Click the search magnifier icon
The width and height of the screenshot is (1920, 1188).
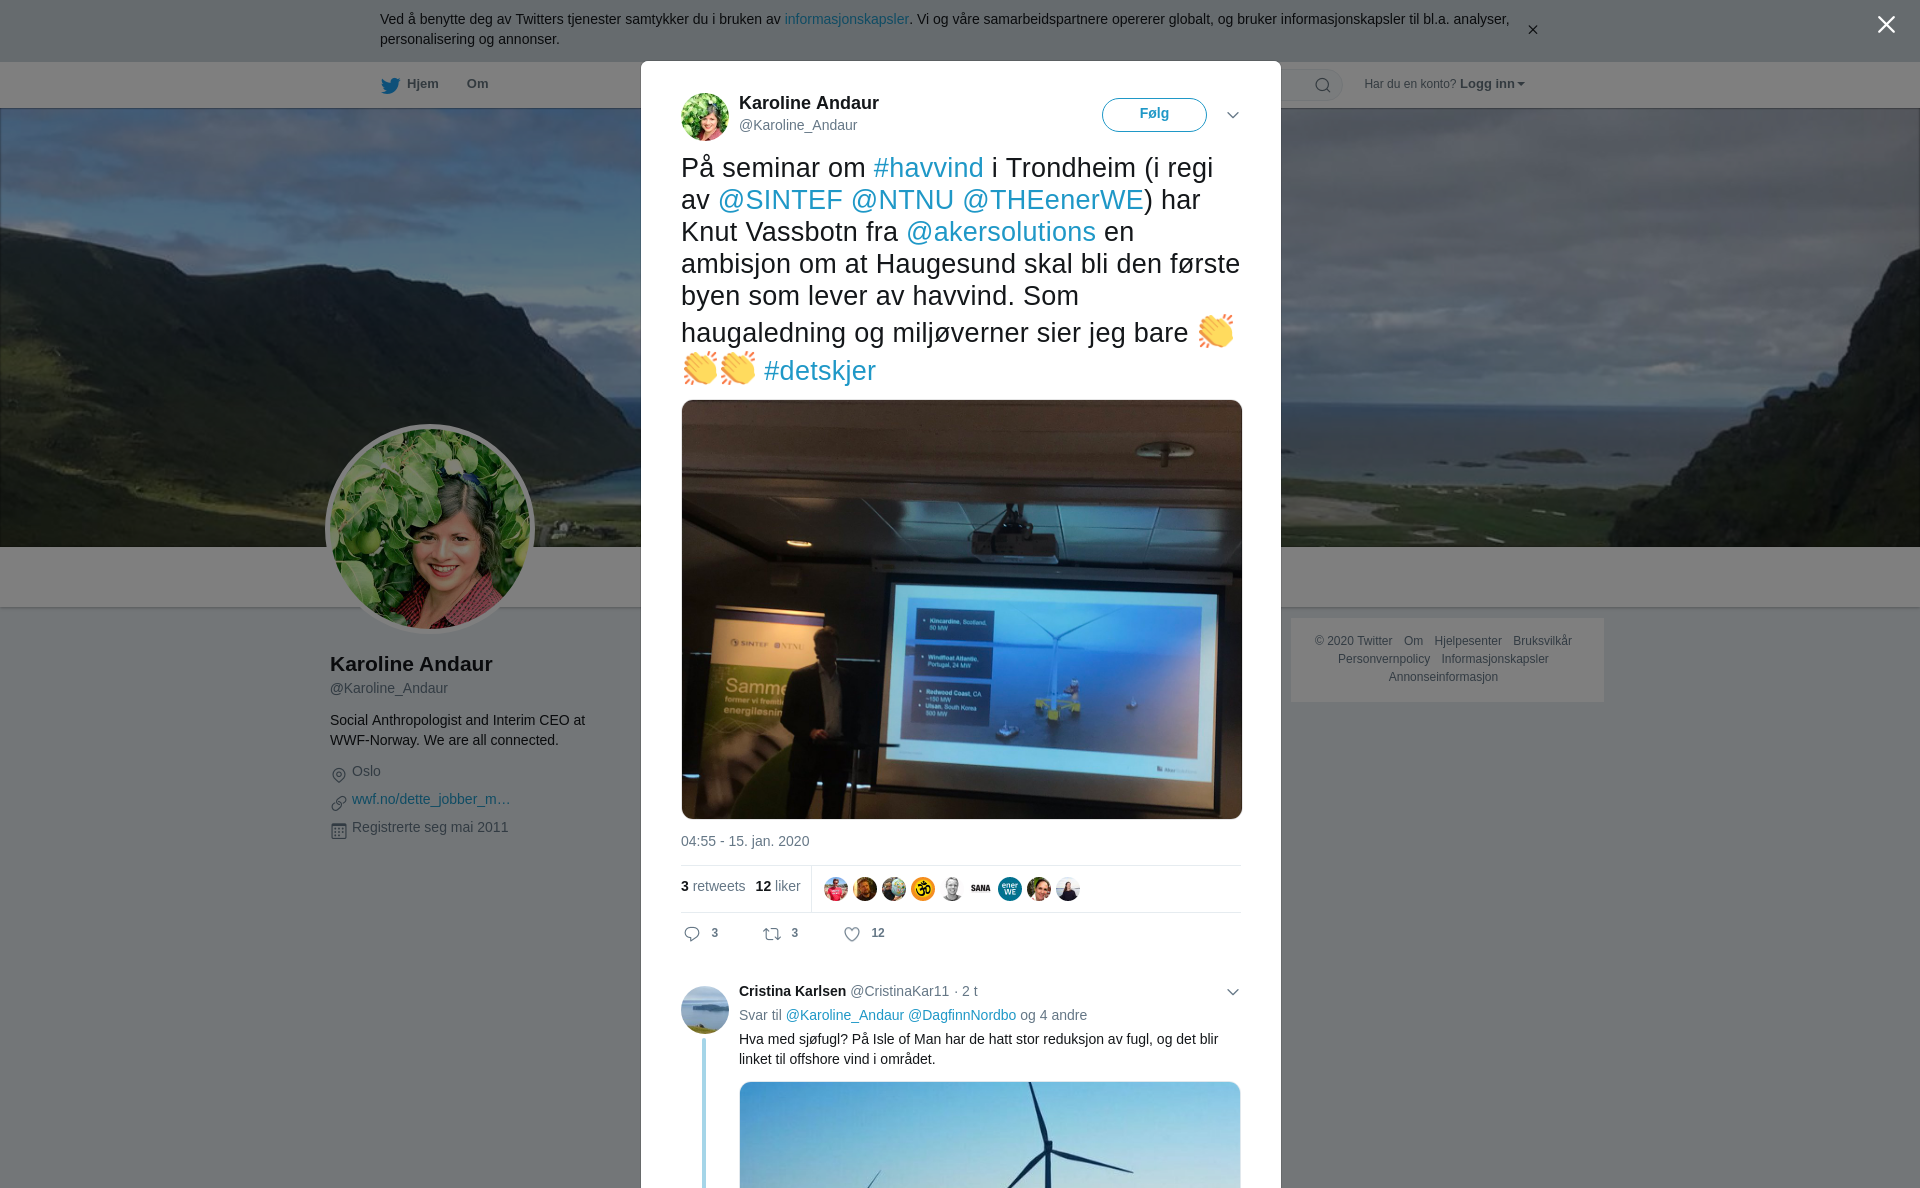click(x=1323, y=85)
